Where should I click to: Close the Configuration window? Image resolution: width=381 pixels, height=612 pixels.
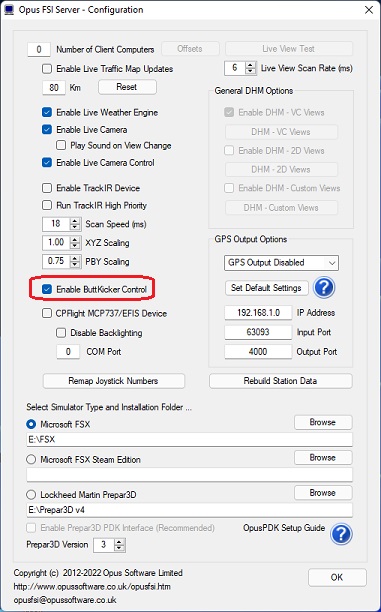coord(369,10)
